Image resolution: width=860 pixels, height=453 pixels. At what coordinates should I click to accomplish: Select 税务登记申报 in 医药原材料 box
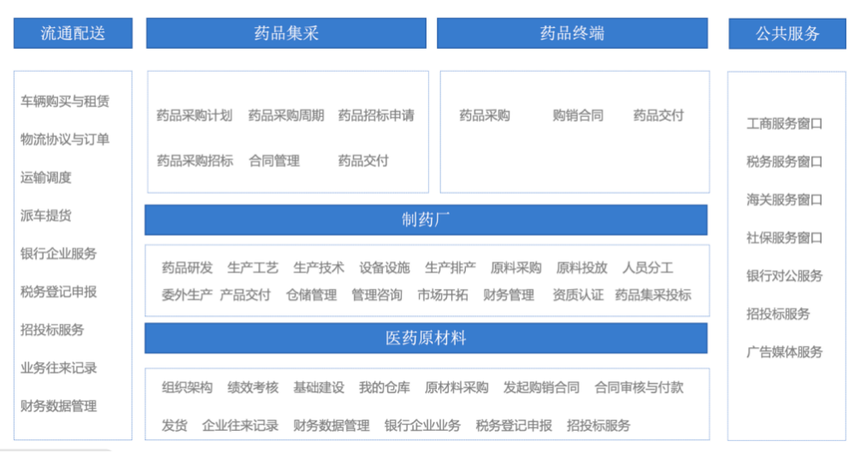tap(514, 426)
